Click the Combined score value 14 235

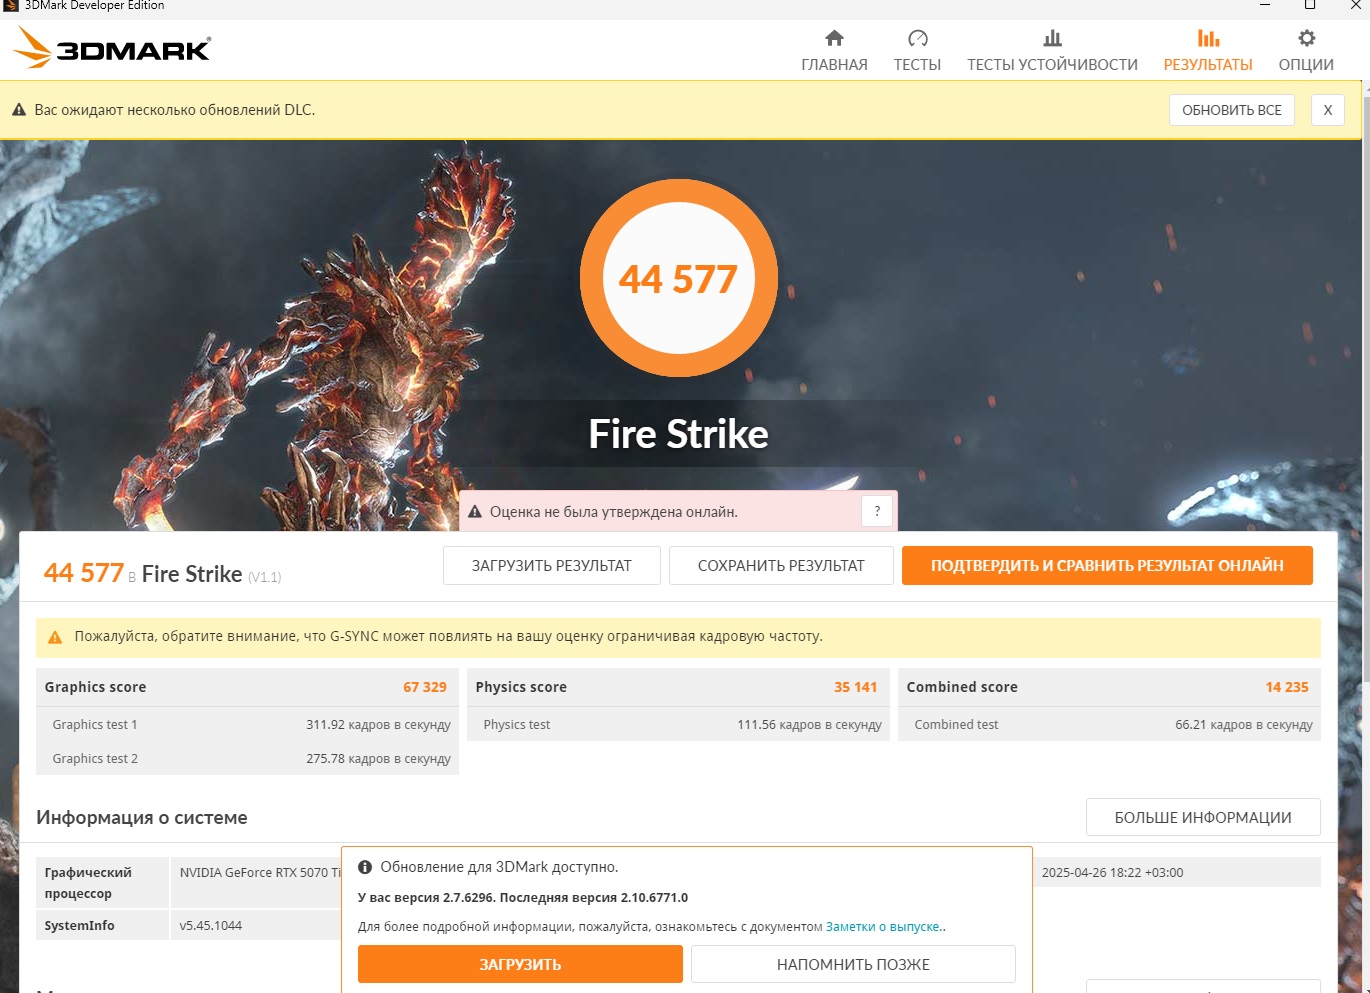click(x=1287, y=687)
